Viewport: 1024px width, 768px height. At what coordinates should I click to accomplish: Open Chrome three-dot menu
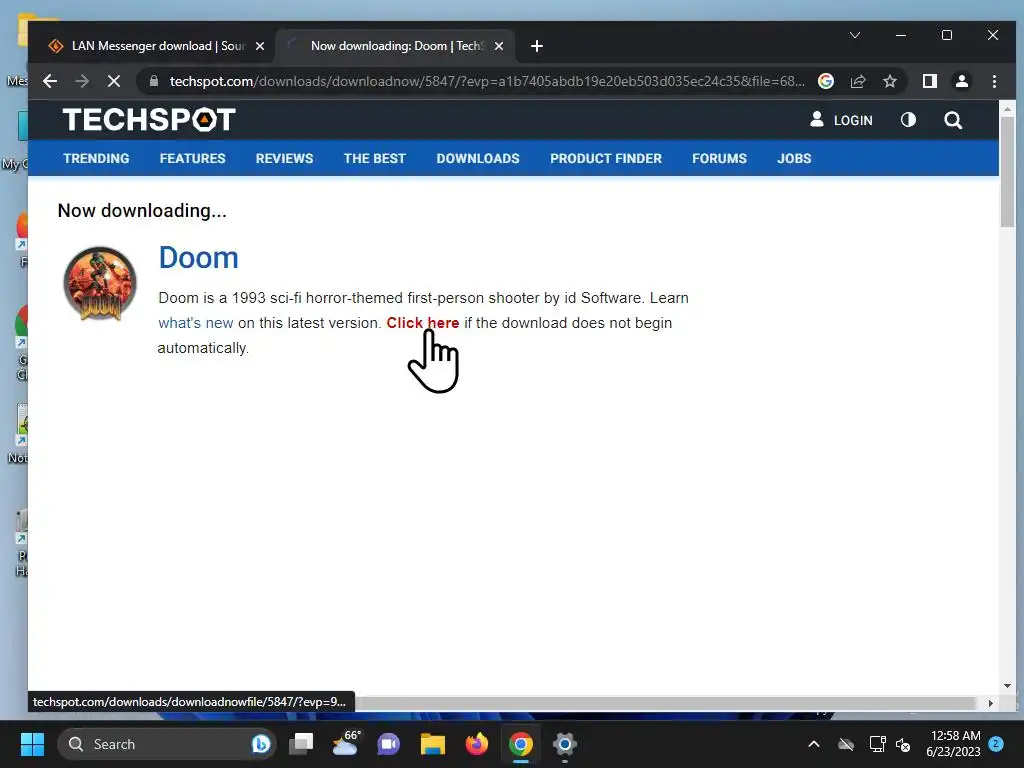click(x=994, y=81)
